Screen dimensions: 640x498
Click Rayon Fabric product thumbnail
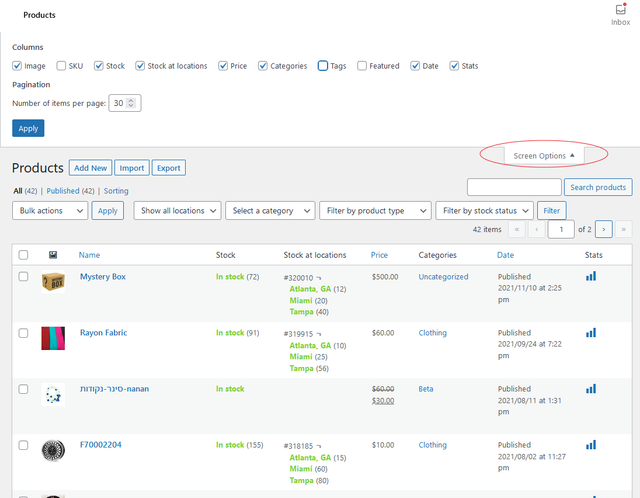coord(53,338)
